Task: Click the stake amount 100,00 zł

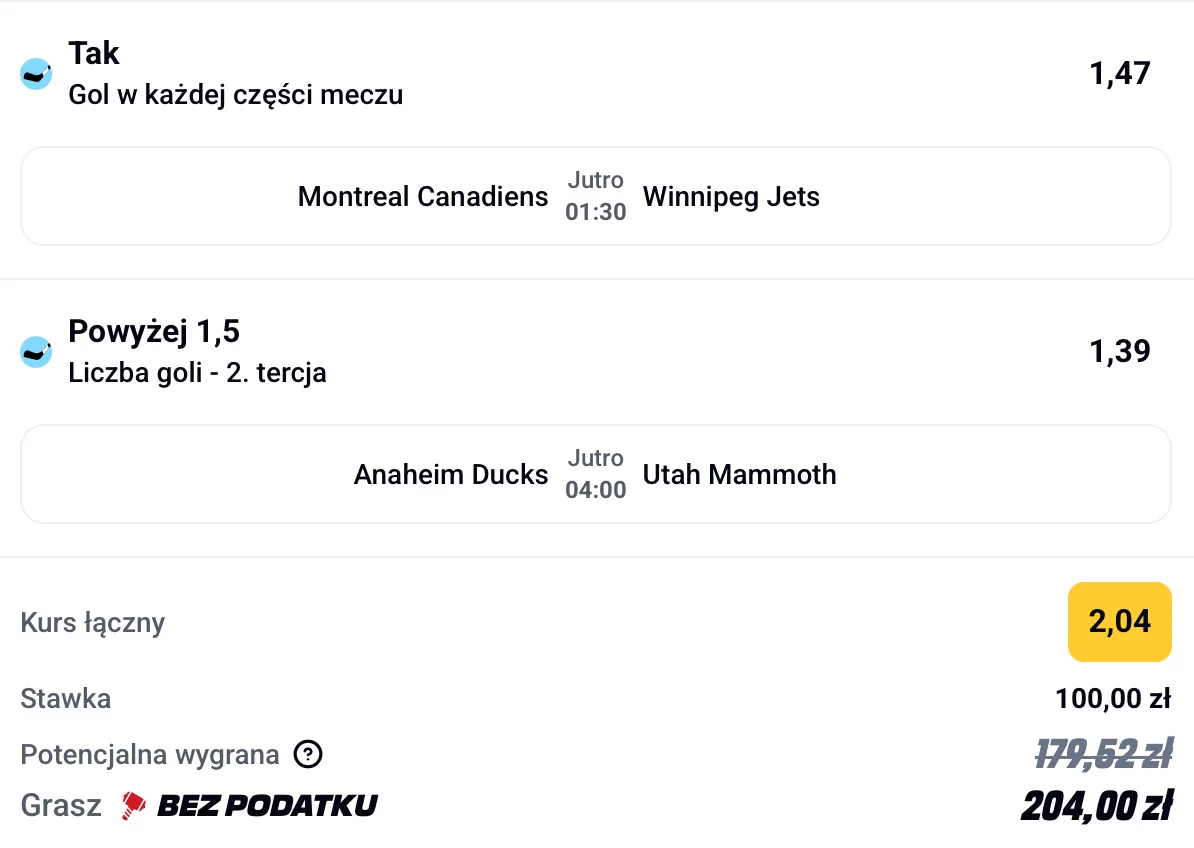Action: (1112, 698)
